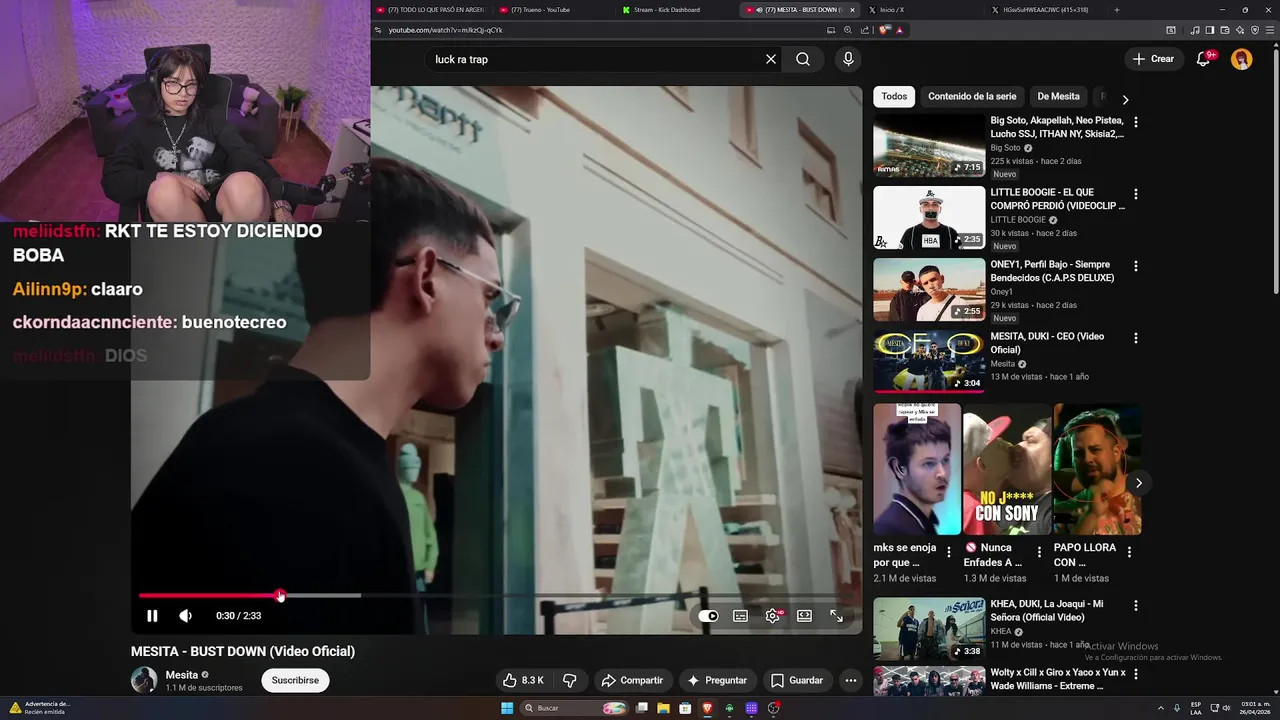
Task: Open File Explorer folder from taskbar
Action: (x=662, y=708)
